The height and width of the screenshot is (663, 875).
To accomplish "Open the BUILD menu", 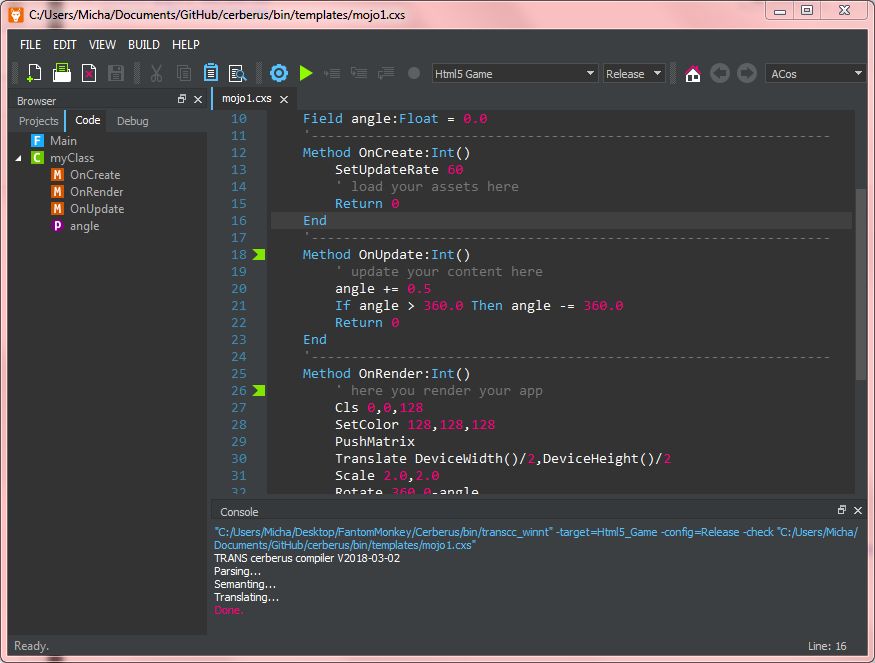I will (x=143, y=44).
